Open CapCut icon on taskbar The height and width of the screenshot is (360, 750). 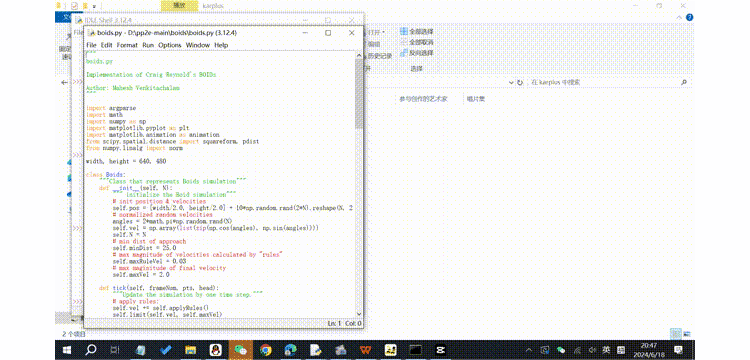(x=440, y=350)
